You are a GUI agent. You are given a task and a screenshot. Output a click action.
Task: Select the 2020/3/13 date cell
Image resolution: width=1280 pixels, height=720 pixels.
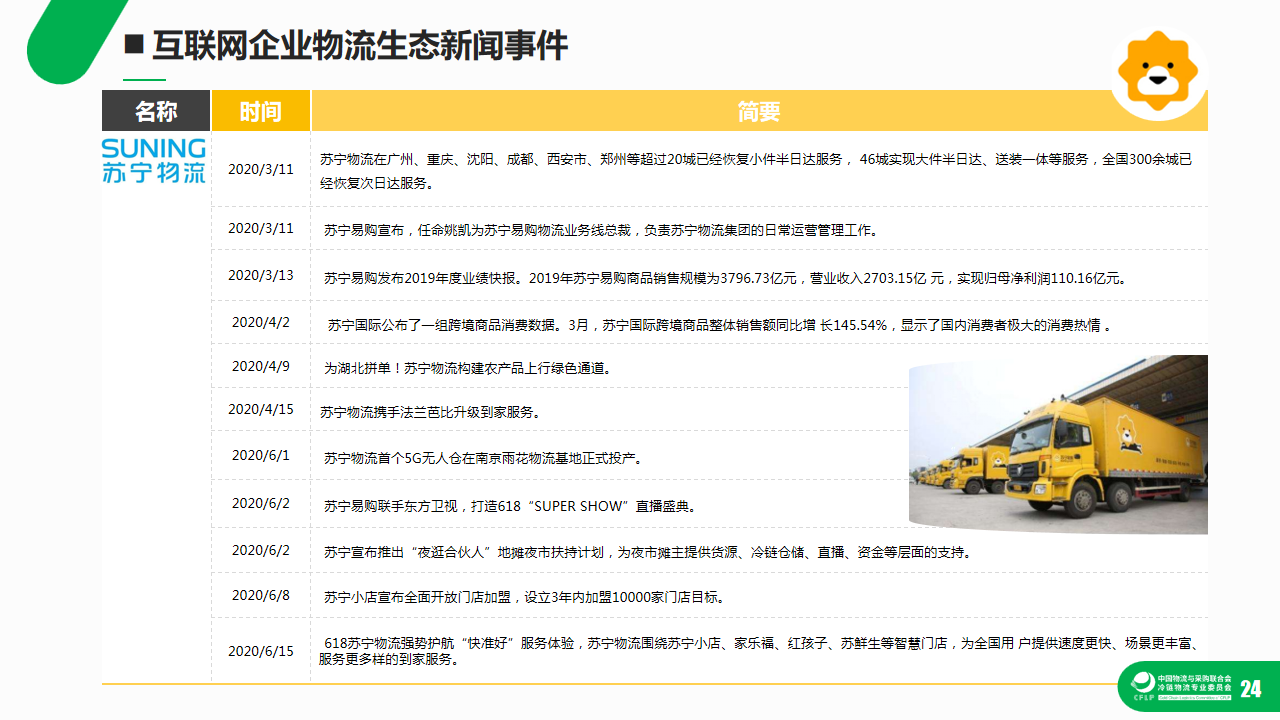(261, 275)
